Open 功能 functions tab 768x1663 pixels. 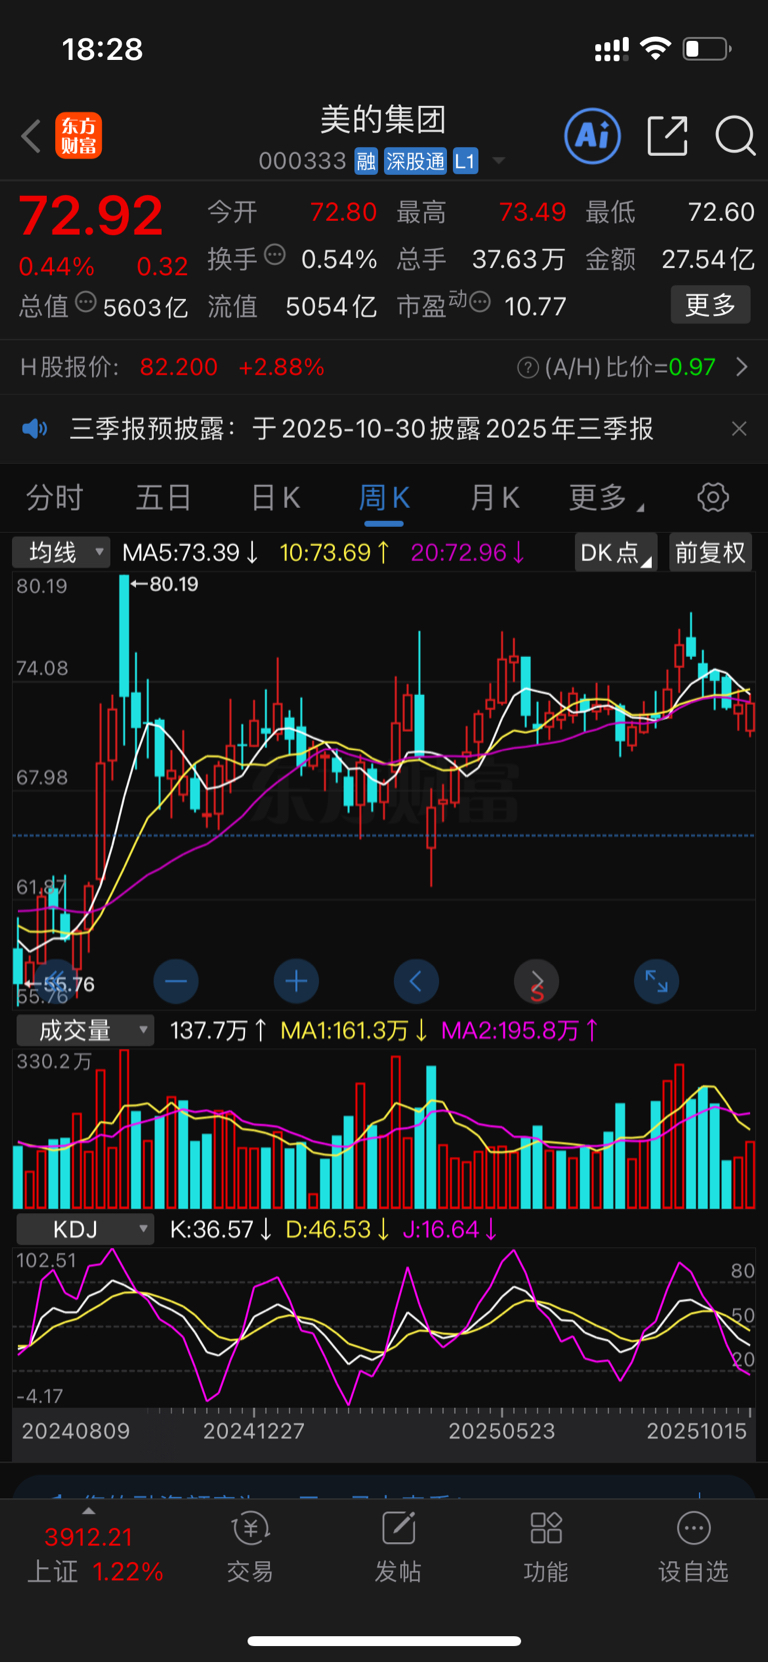pyautogui.click(x=546, y=1548)
